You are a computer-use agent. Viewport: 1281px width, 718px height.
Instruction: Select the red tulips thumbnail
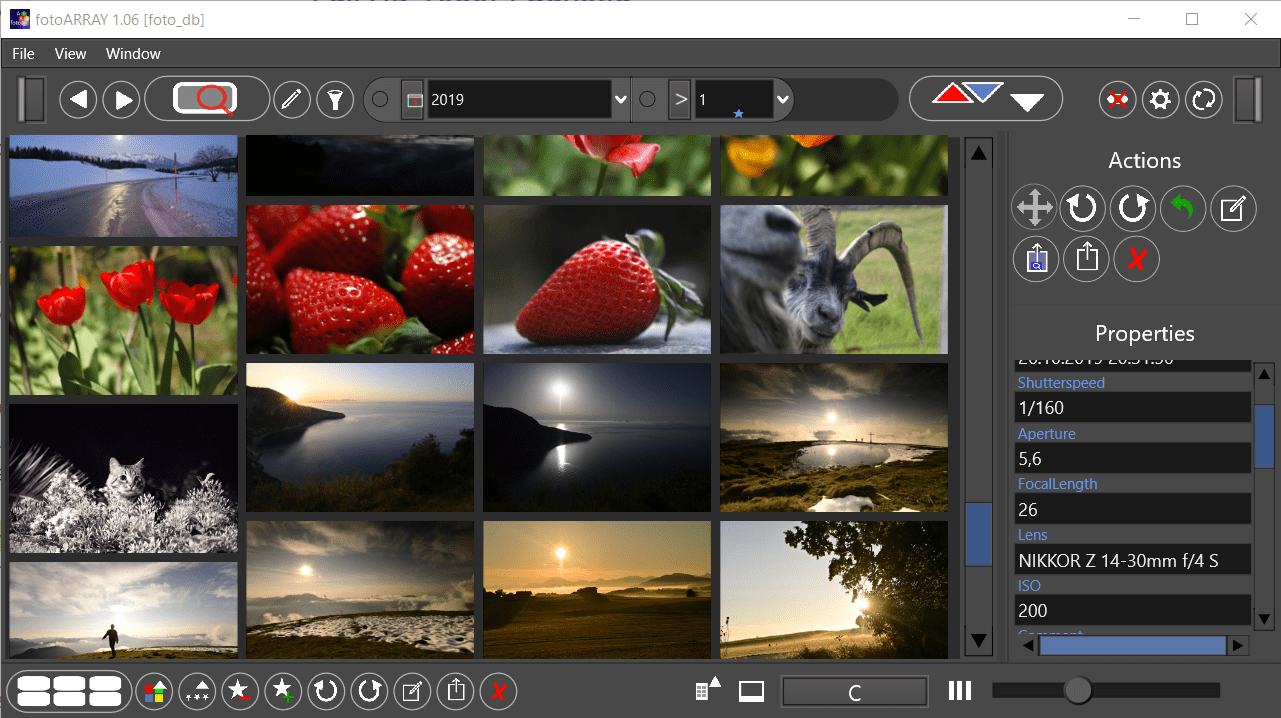point(124,320)
